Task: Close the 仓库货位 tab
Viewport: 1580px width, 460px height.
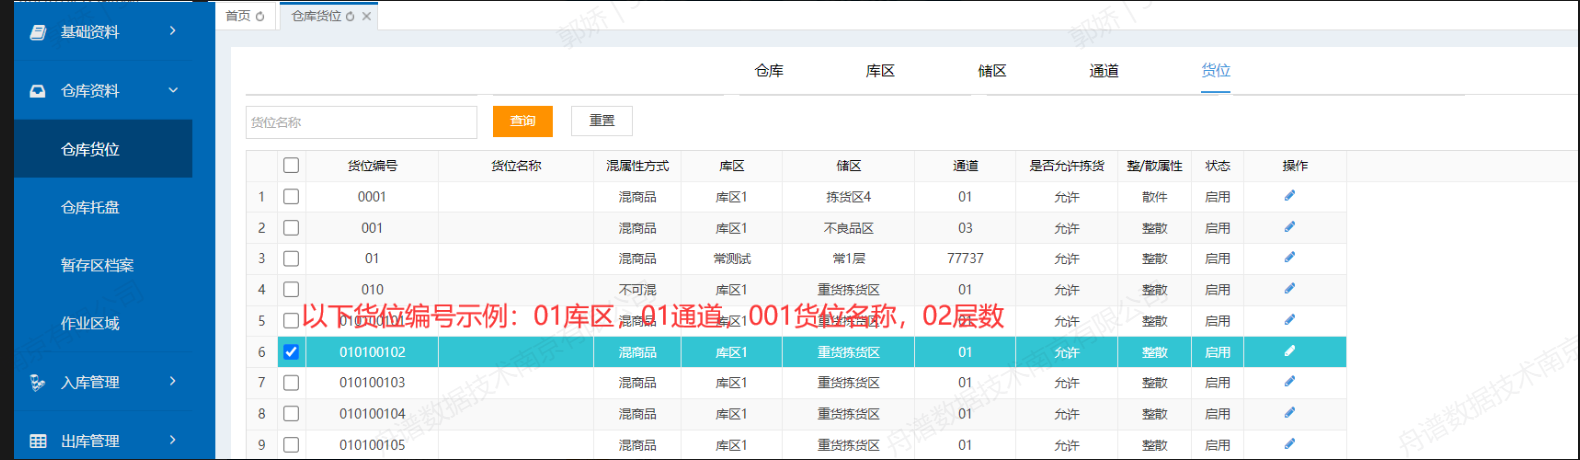Action: [367, 16]
